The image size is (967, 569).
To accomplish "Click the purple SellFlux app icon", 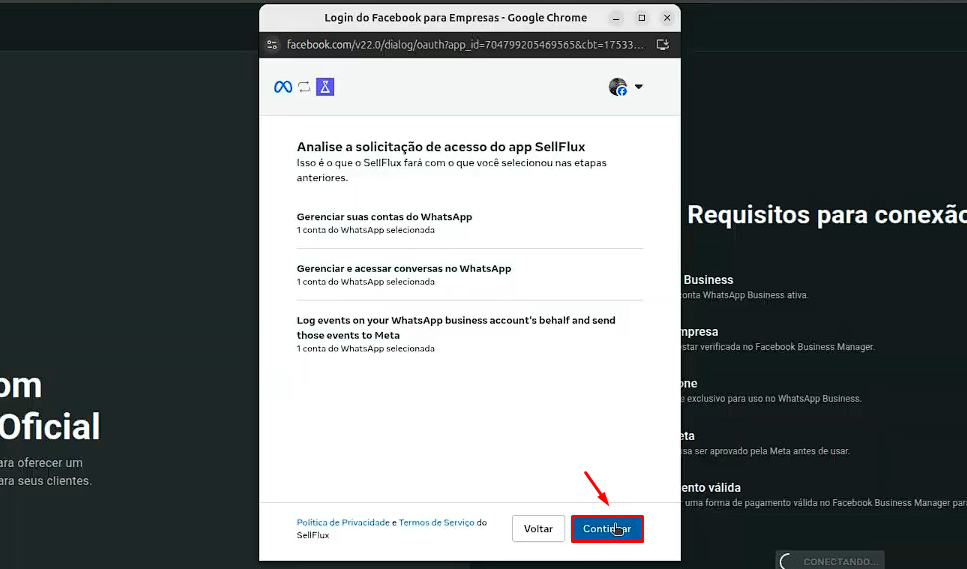I will tap(325, 87).
